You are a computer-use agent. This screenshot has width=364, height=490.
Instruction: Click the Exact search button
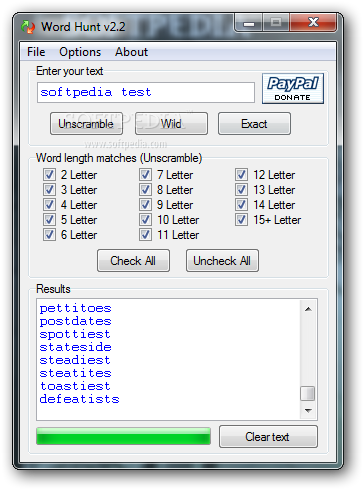pos(254,124)
